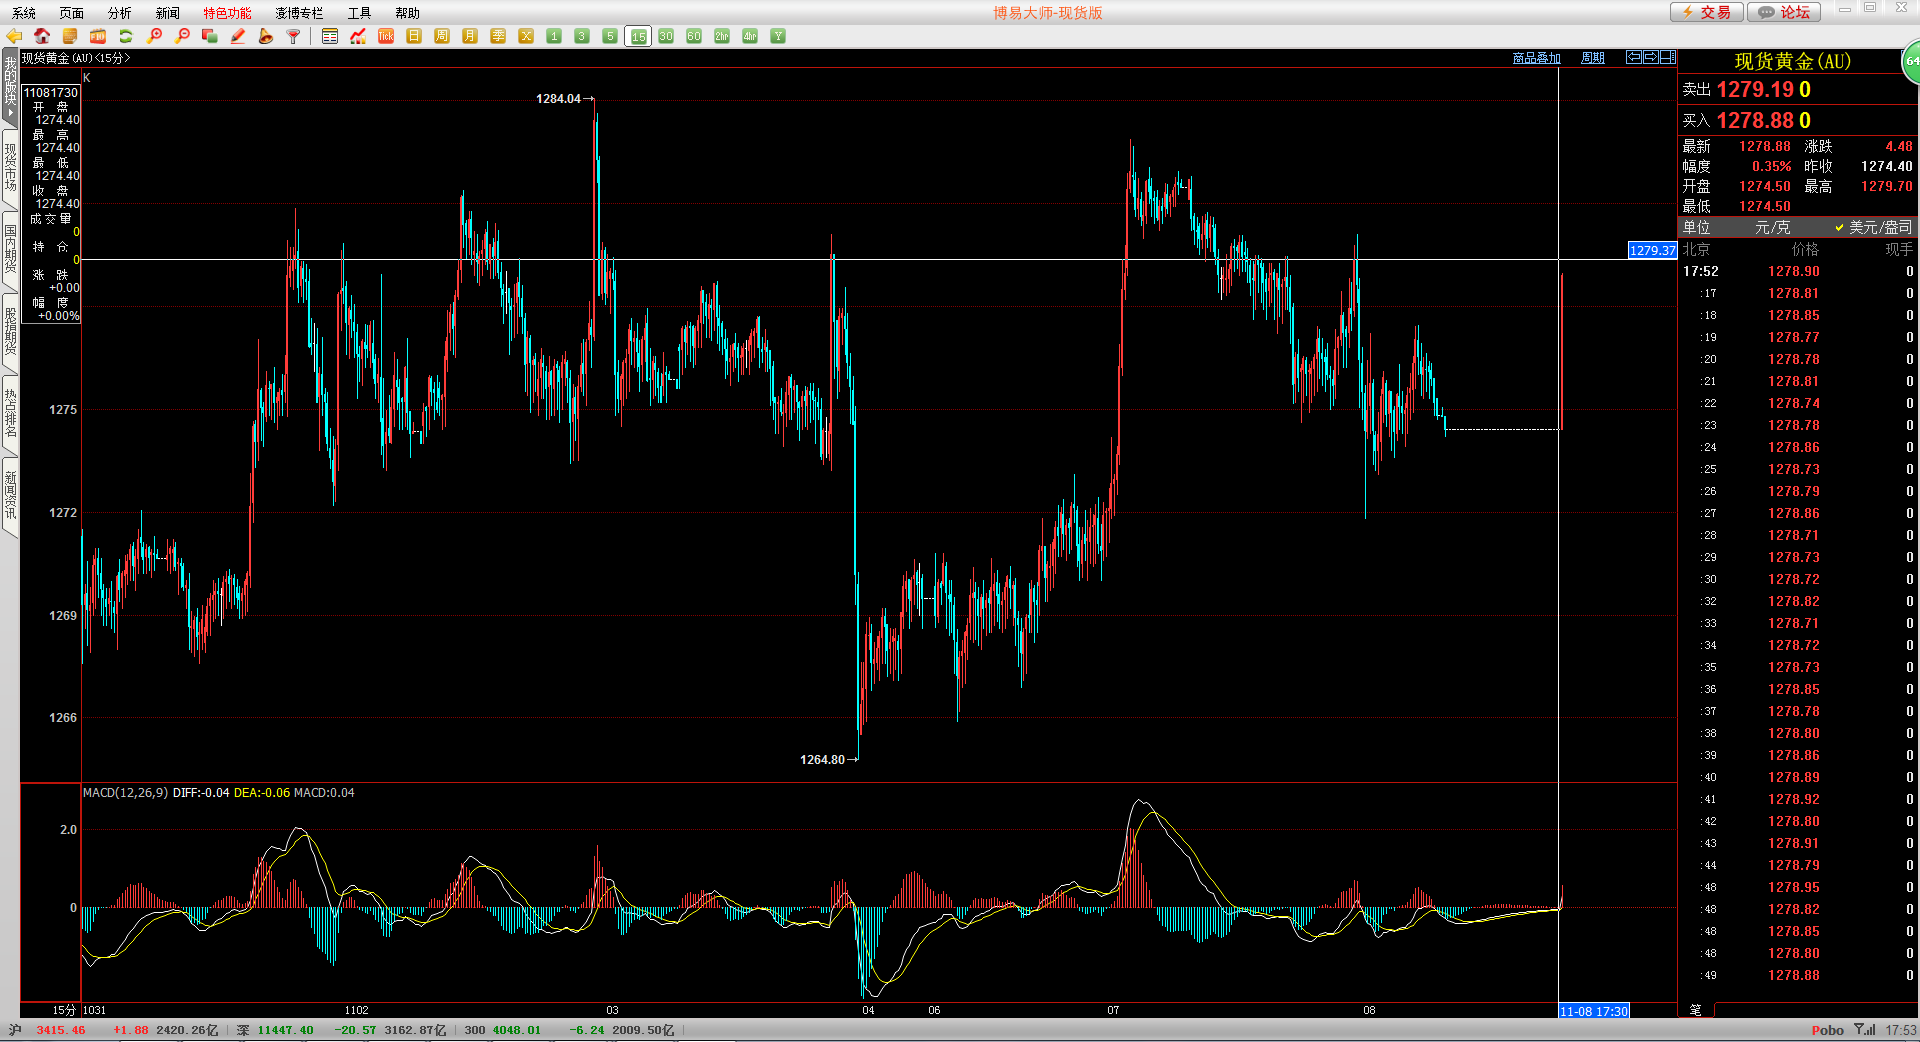The width and height of the screenshot is (1920, 1042).
Task: Select the red pencil drawing tool
Action: tap(238, 36)
